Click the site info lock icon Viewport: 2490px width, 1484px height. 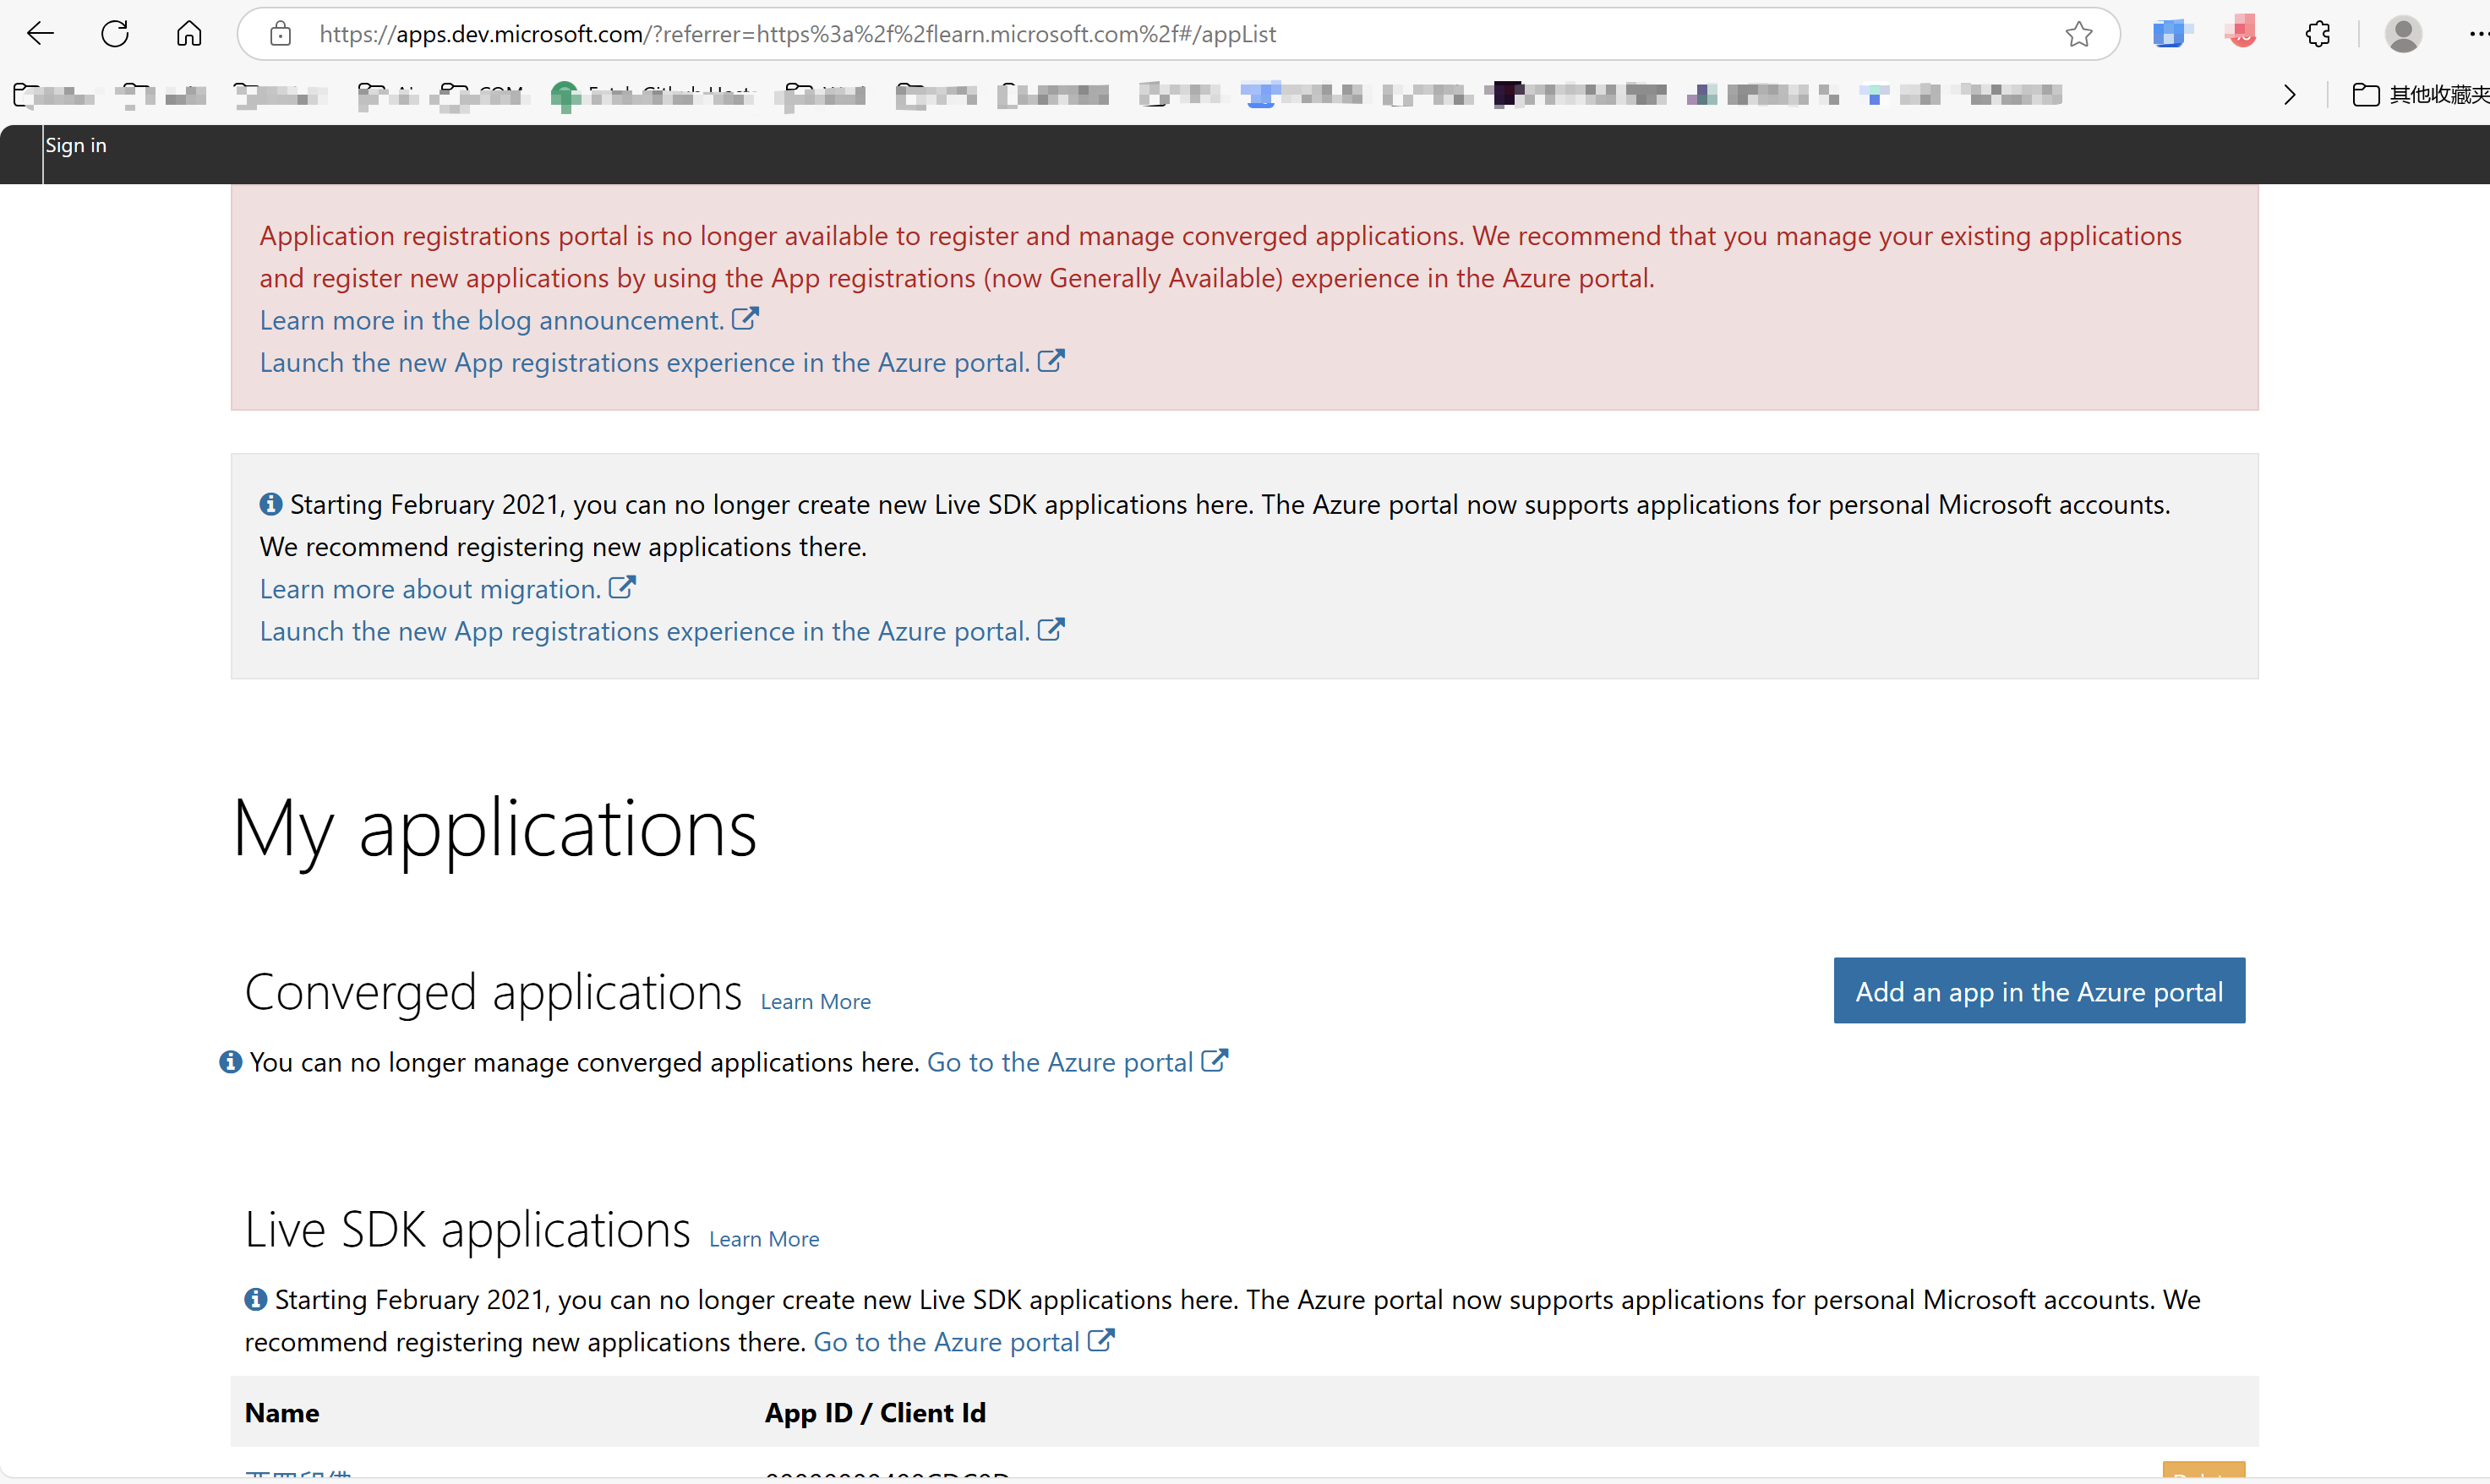[x=281, y=34]
